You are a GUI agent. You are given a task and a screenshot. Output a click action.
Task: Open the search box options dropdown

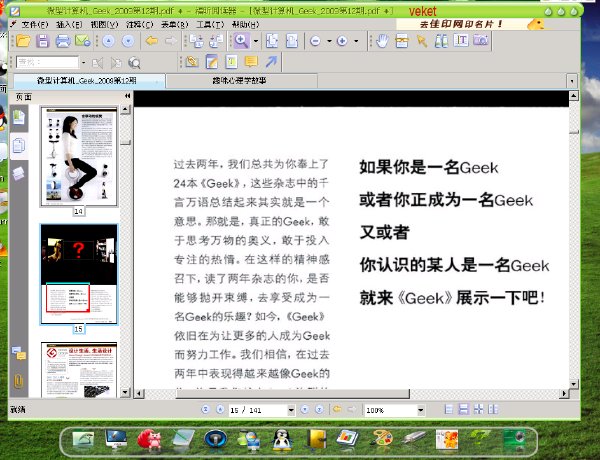pos(83,62)
